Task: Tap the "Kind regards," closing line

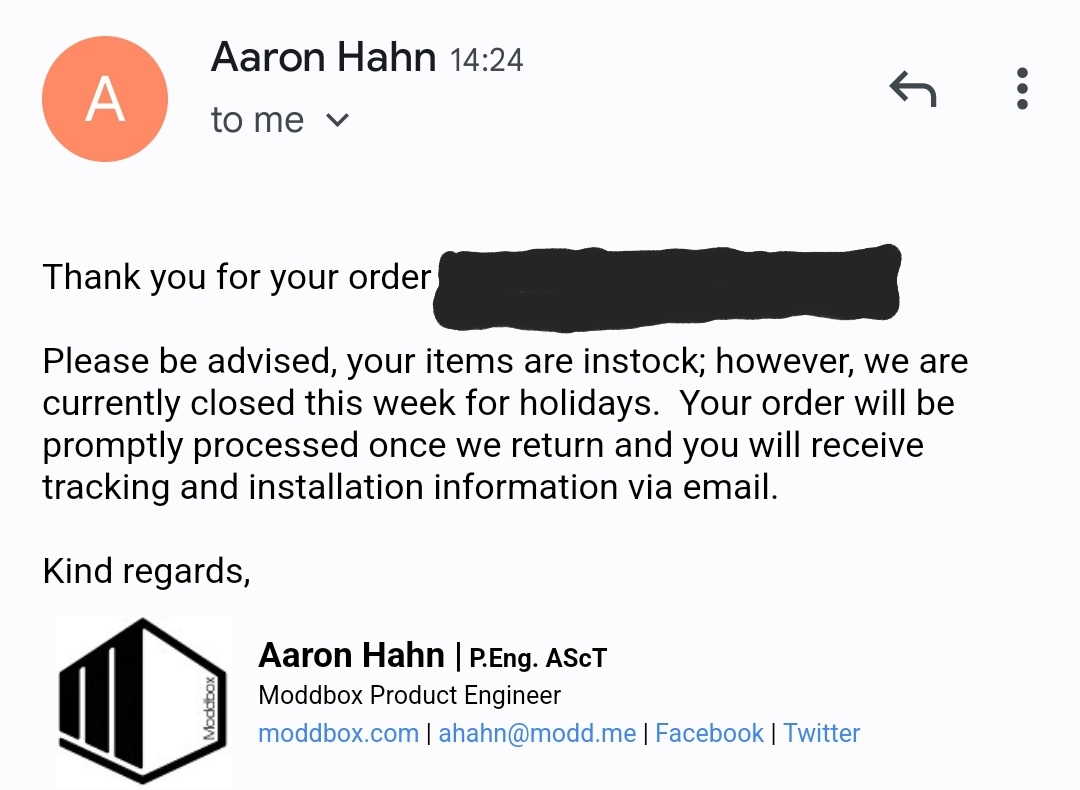Action: coord(146,571)
